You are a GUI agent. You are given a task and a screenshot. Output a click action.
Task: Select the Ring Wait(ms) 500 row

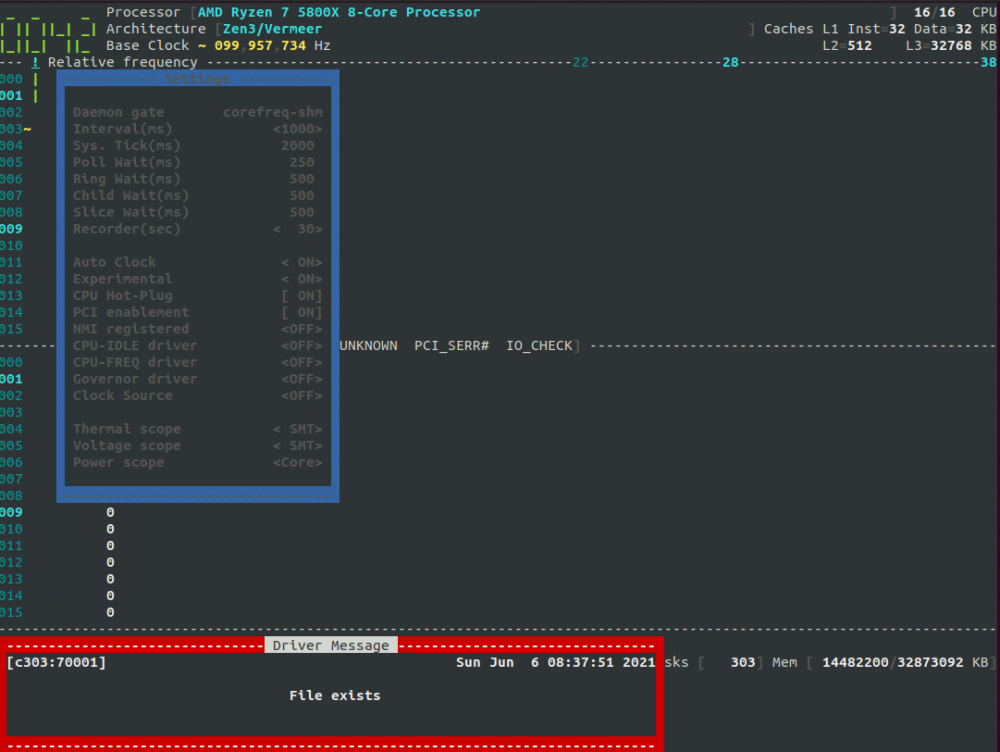198,179
